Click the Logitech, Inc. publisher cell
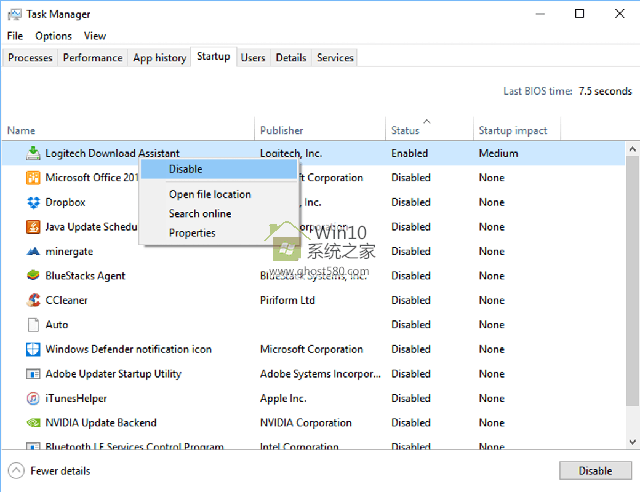This screenshot has height=492, width=640. (291, 153)
